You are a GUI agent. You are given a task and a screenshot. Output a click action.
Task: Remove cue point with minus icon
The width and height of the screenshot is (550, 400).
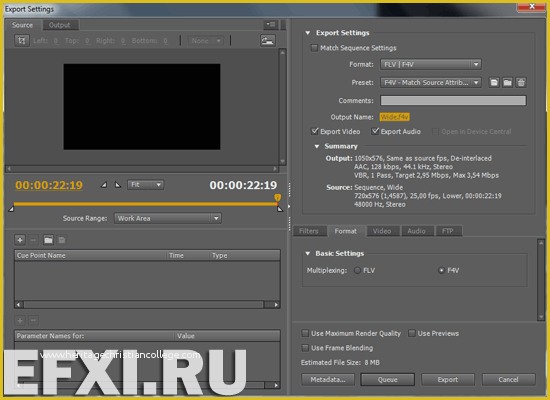pyautogui.click(x=33, y=240)
